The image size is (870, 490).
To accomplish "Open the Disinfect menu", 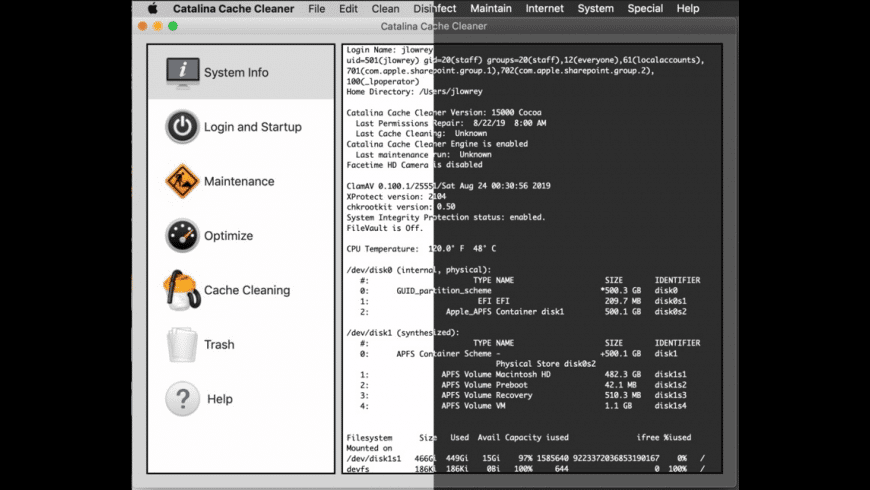I will [x=434, y=8].
